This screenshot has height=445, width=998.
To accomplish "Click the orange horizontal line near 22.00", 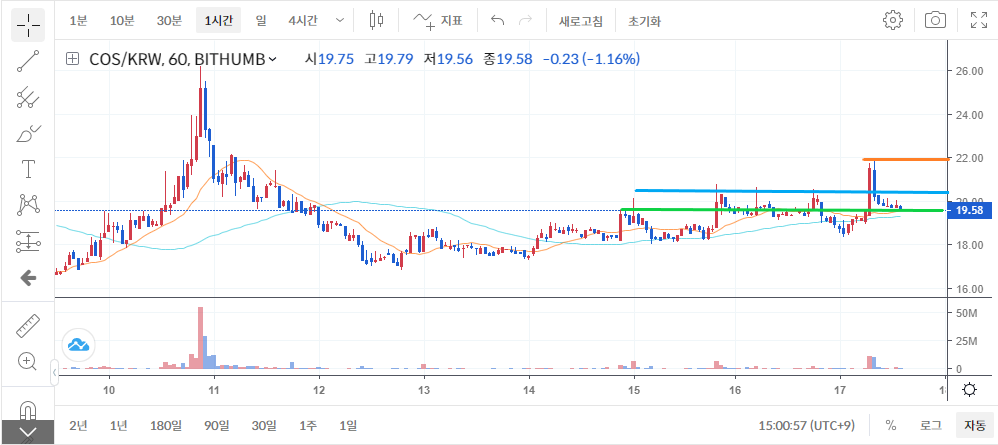I will pos(905,159).
